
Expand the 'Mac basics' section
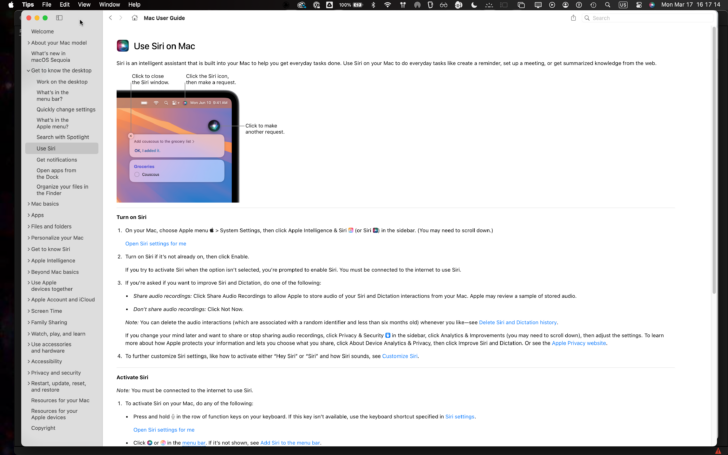tap(27, 203)
